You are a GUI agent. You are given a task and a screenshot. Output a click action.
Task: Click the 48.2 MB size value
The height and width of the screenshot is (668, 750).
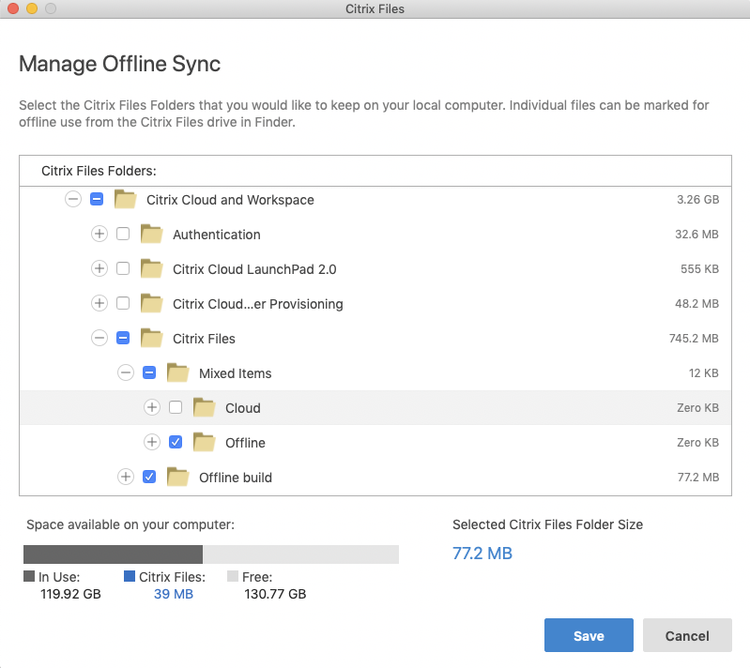[x=697, y=303]
